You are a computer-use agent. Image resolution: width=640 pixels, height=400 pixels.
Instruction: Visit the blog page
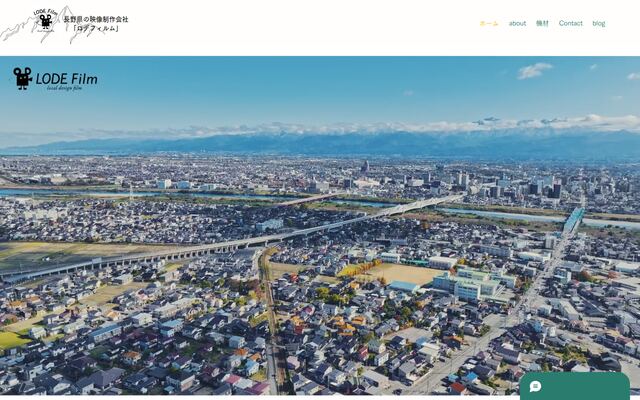pos(599,23)
